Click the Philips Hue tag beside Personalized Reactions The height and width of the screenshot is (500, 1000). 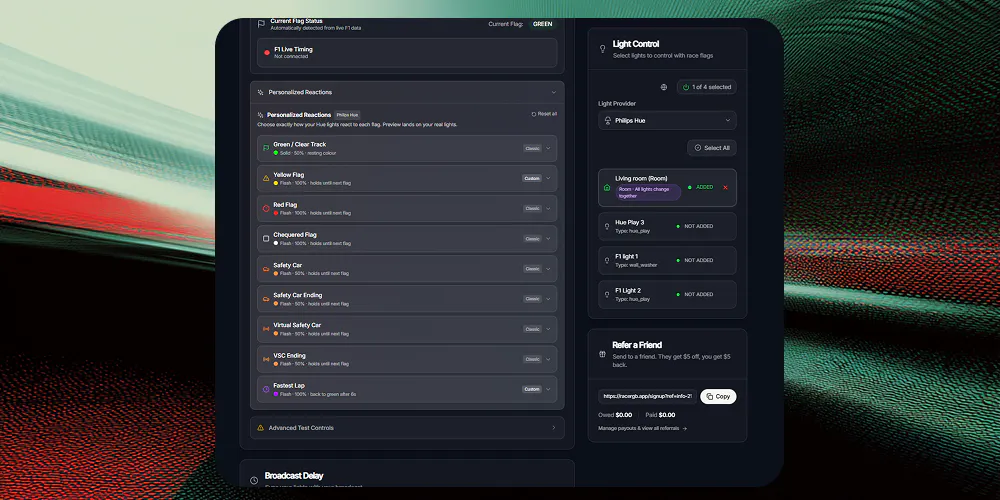pos(347,115)
